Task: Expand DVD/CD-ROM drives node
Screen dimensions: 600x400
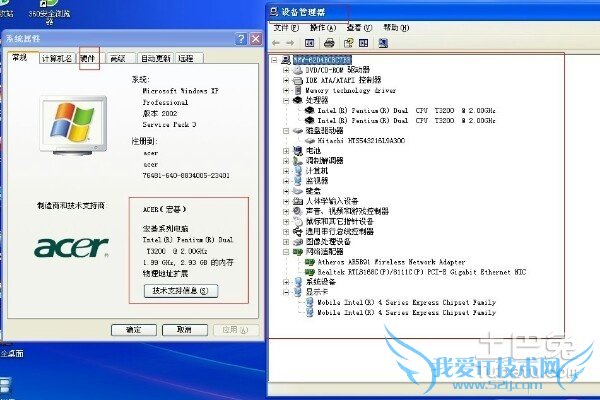Action: (x=286, y=70)
